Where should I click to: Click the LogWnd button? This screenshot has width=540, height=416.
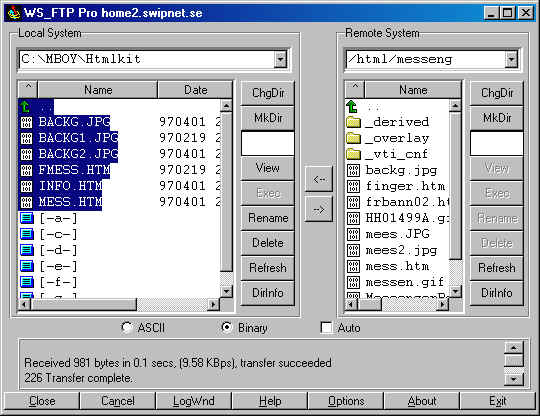click(x=194, y=401)
